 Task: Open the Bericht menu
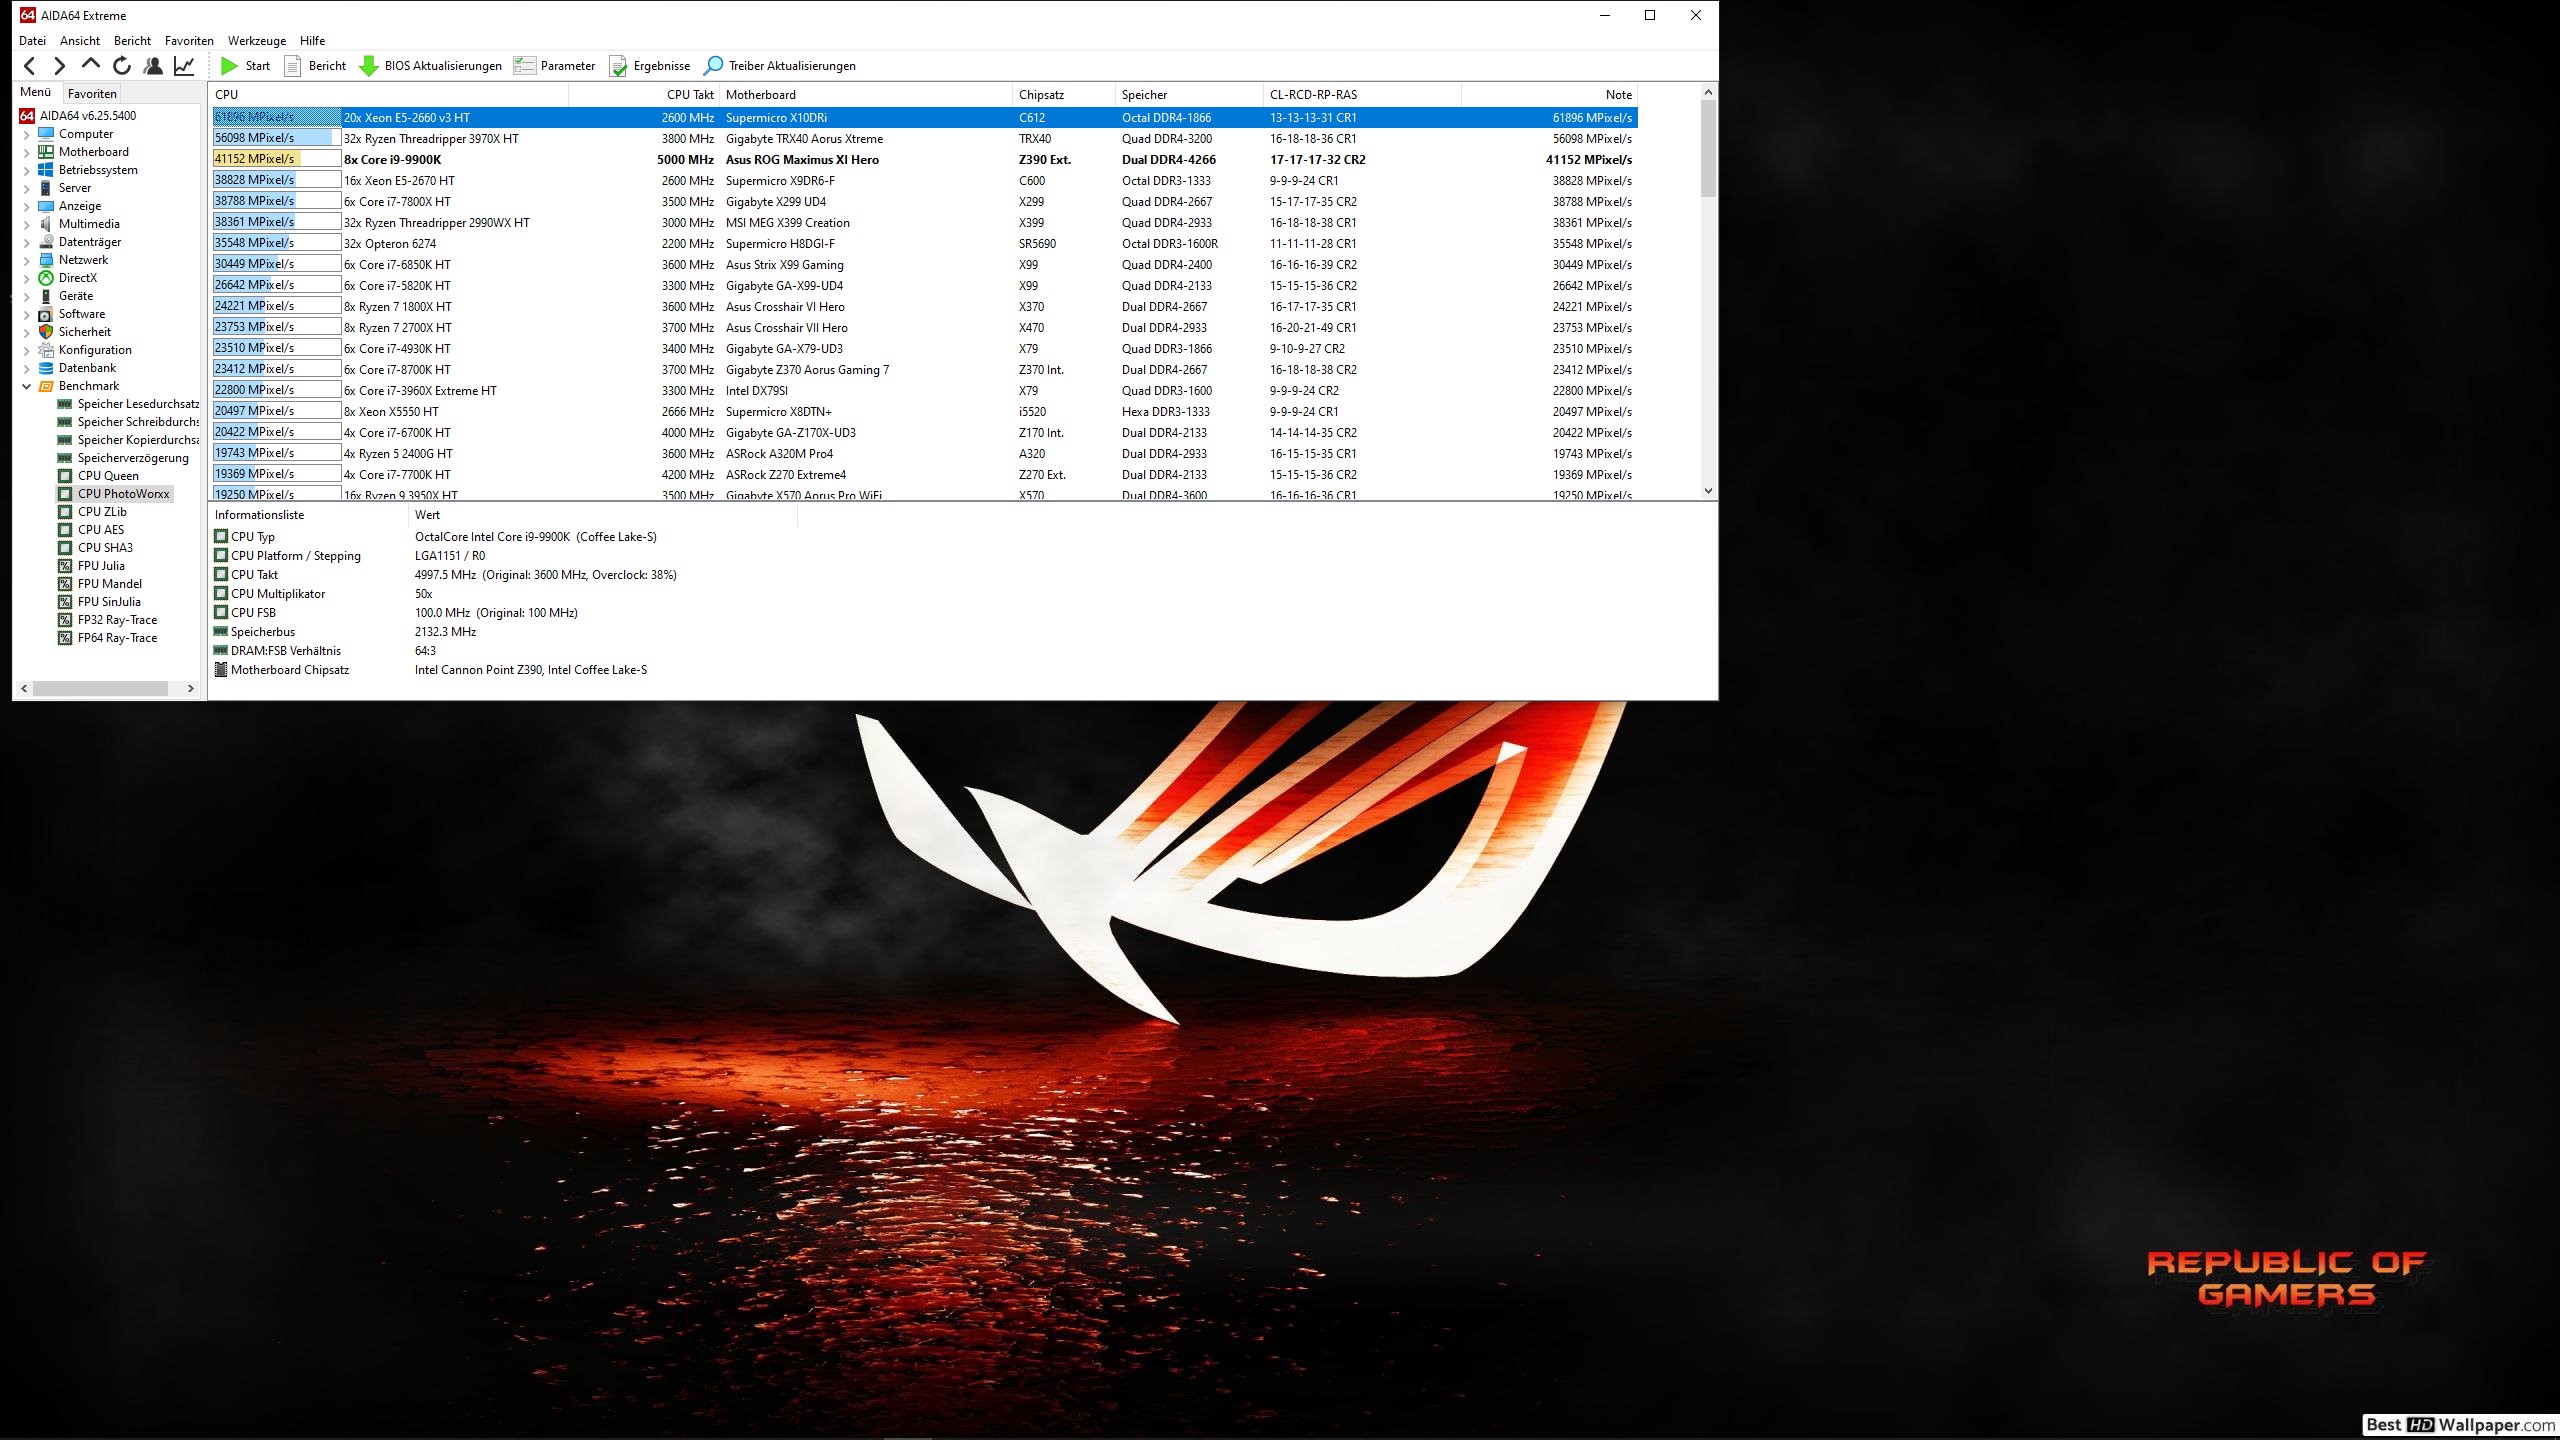[x=131, y=40]
